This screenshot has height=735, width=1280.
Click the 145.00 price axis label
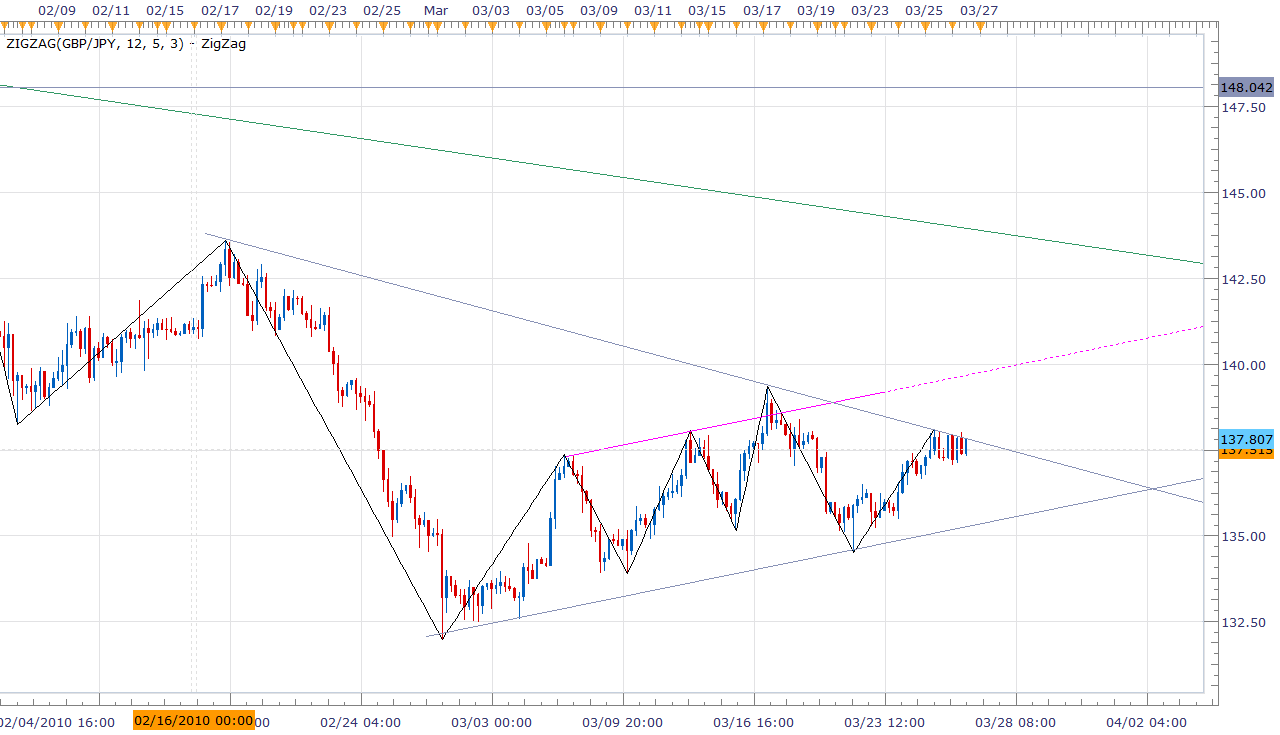pos(1241,193)
